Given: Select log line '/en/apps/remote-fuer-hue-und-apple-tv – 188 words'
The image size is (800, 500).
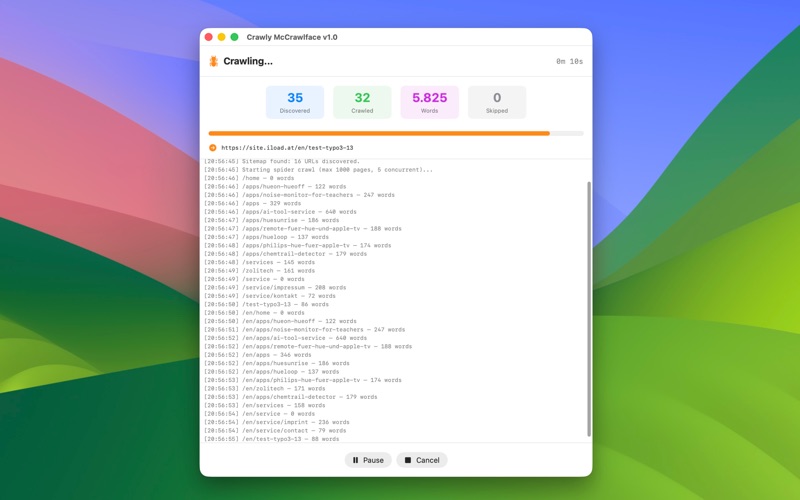Looking at the screenshot, I should [x=308, y=346].
